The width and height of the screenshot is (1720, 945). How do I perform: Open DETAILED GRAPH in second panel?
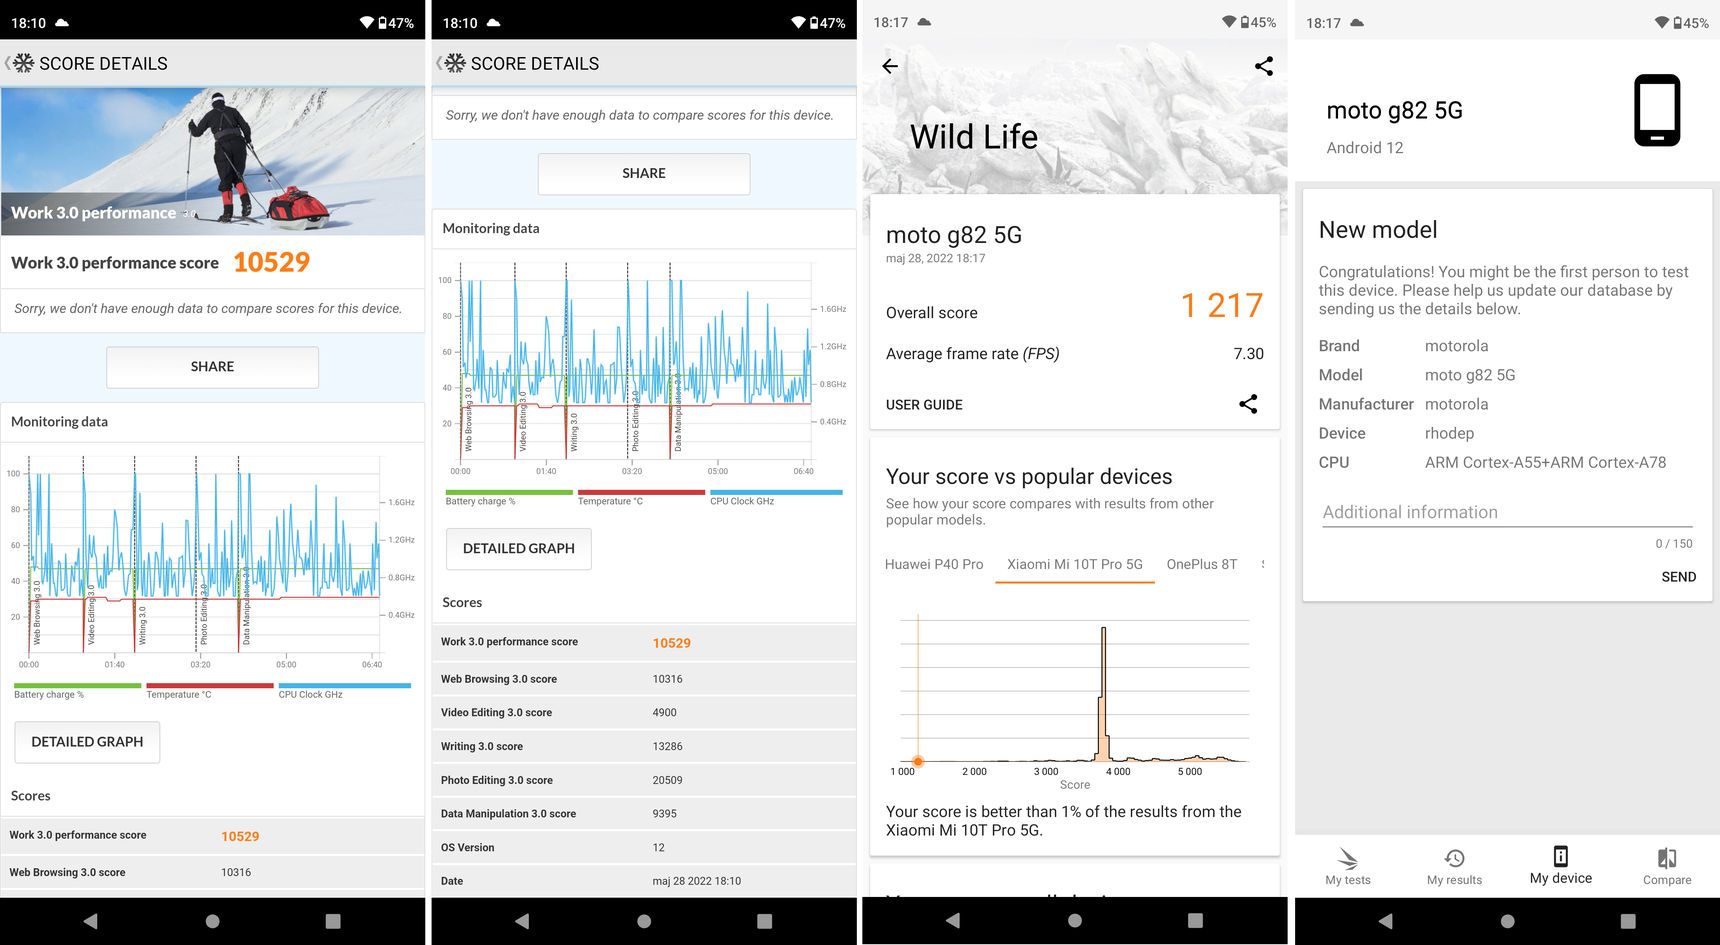pyautogui.click(x=519, y=549)
